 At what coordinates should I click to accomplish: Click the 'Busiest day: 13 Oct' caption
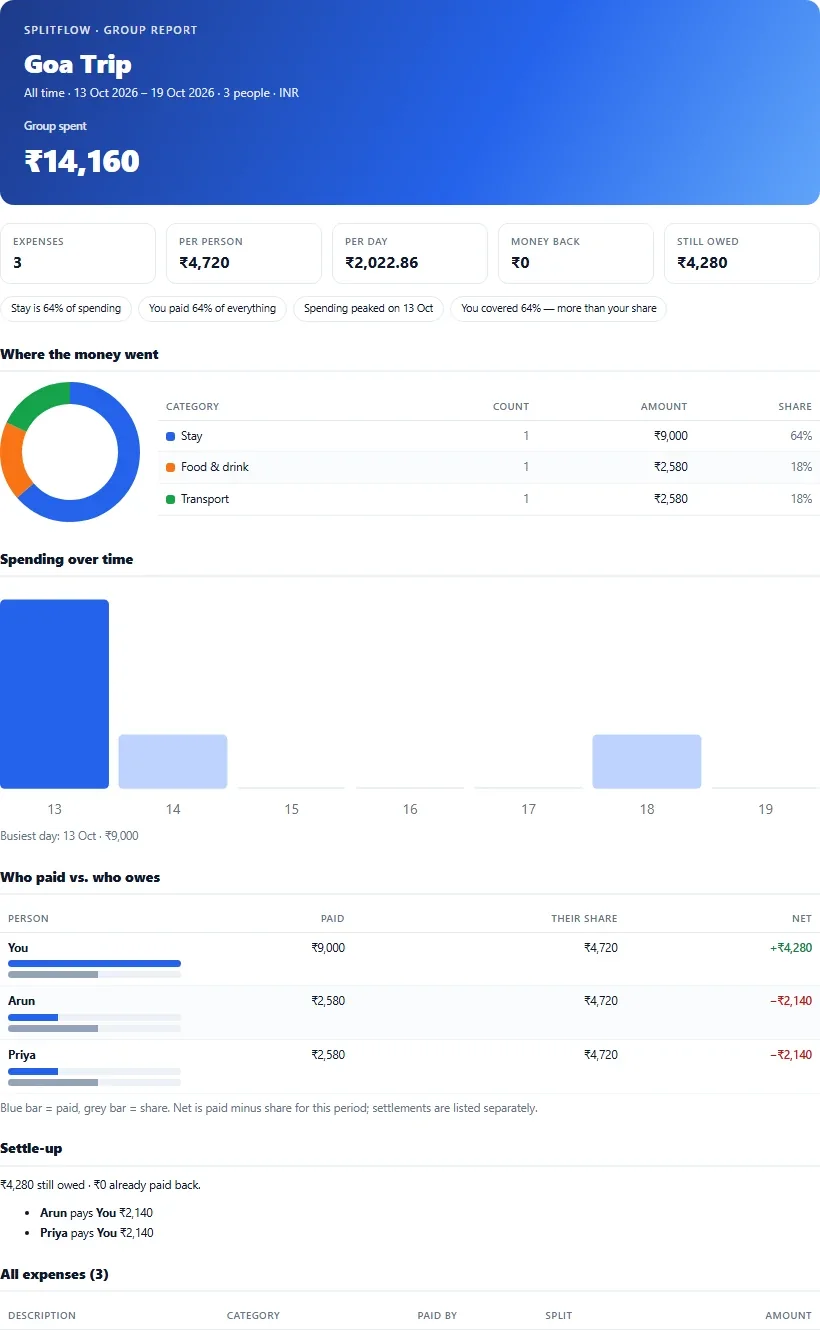click(x=69, y=836)
